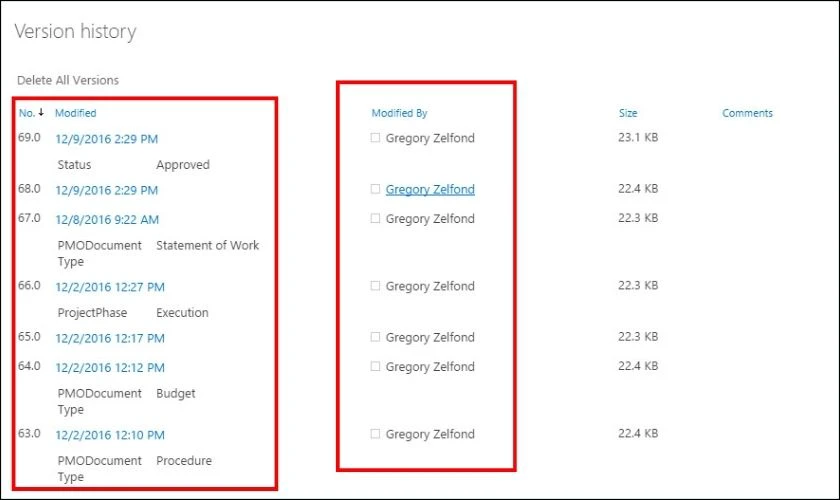Click PMODocument Type label under version 64.0
The height and width of the screenshot is (500, 840).
[x=100, y=401]
